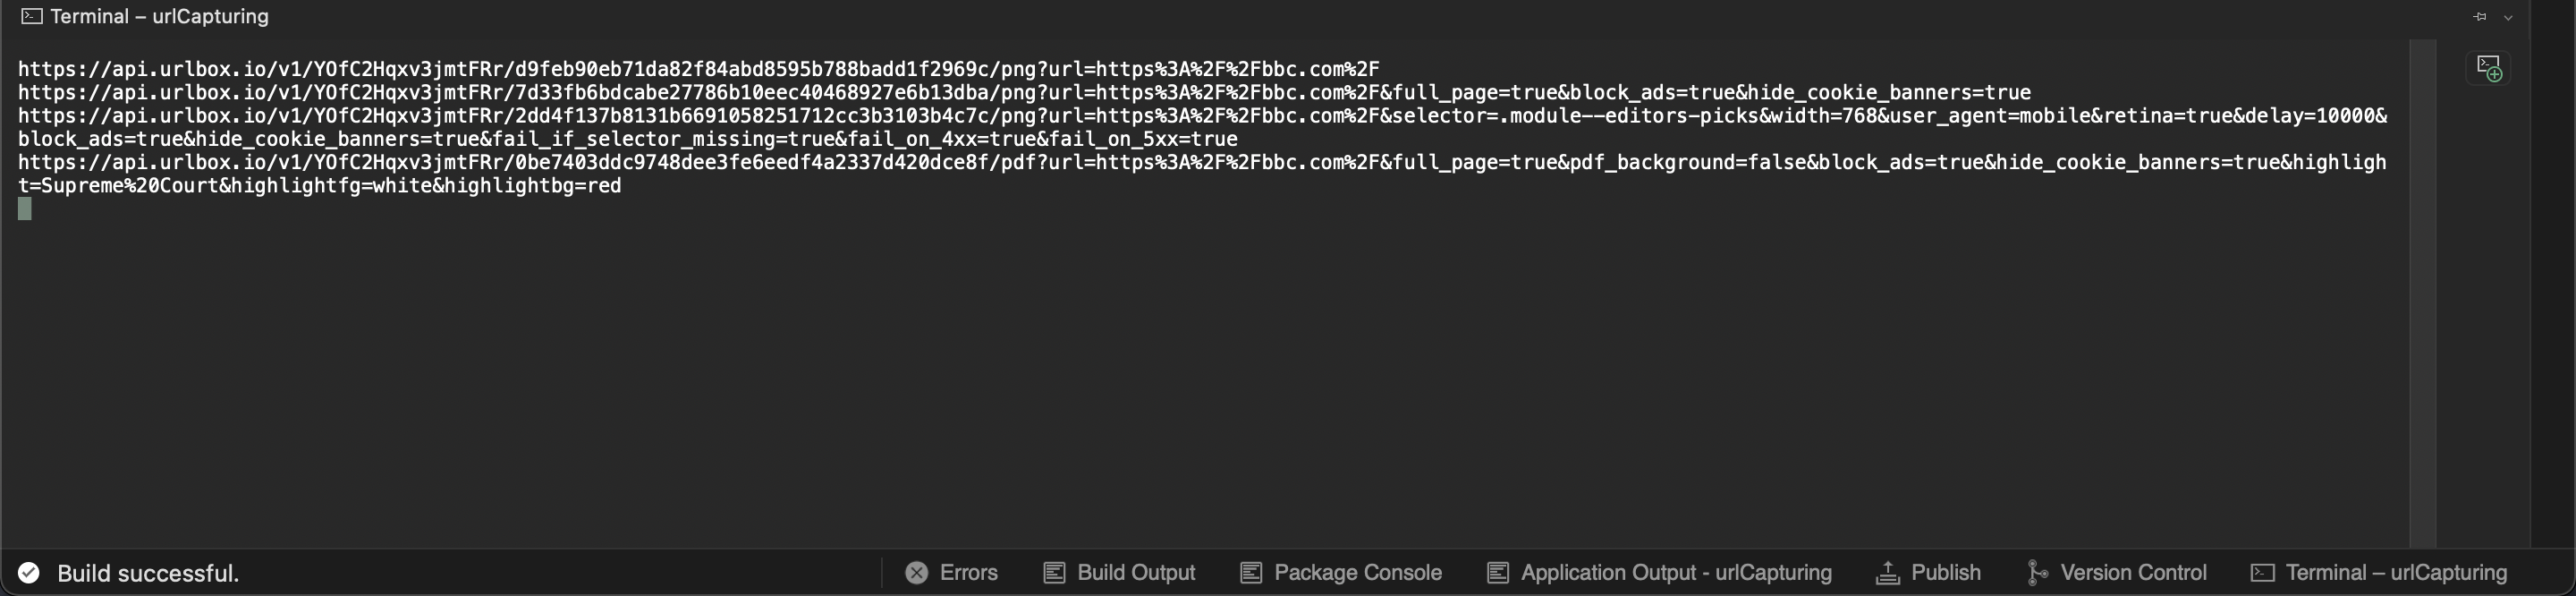Click the Package Console icon
This screenshot has width=2576, height=596.
pos(1249,573)
